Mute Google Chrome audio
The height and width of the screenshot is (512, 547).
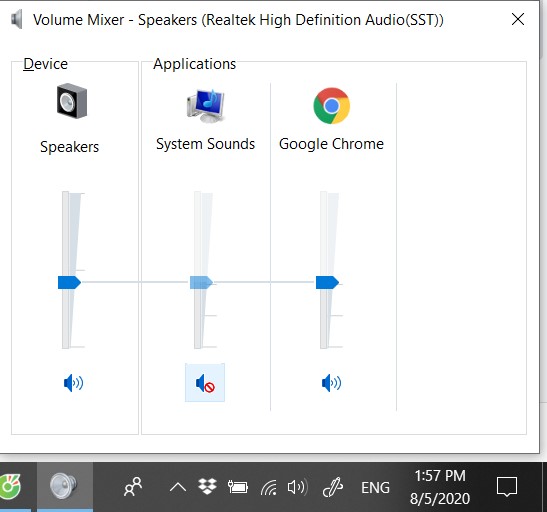pos(331,383)
